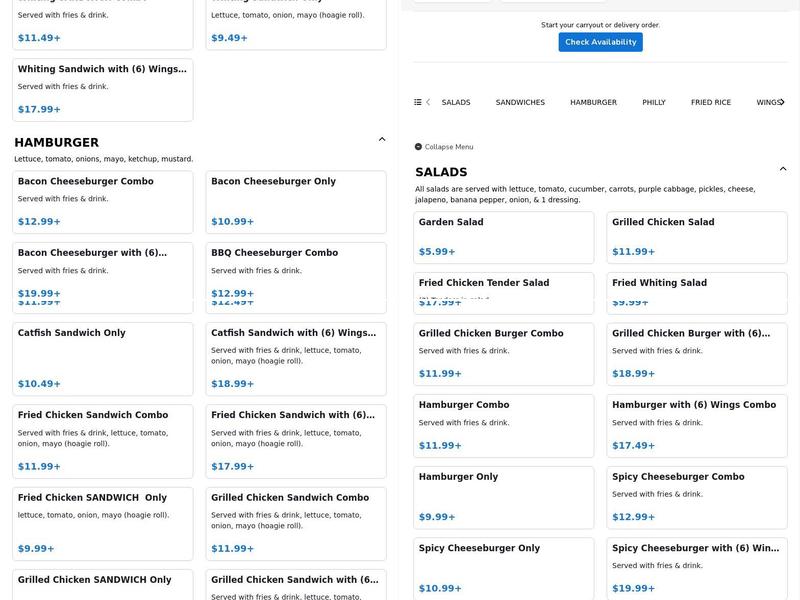
Task: Open the category list icon
Action: click(x=418, y=102)
